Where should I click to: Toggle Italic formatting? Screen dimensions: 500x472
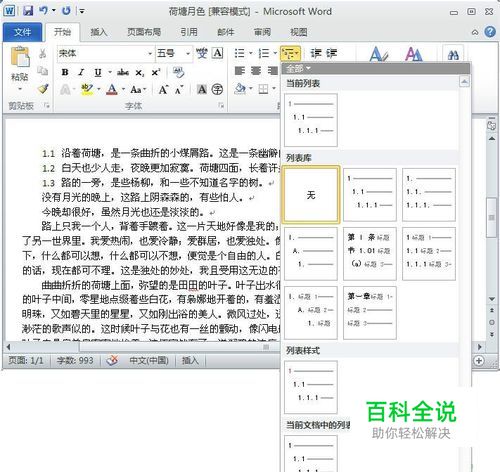81,72
